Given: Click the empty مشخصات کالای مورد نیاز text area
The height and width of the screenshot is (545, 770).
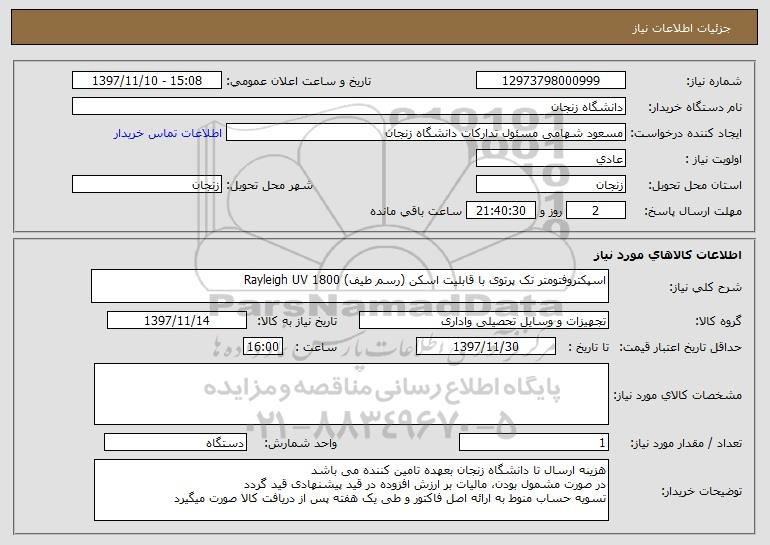Looking at the screenshot, I should (351, 394).
